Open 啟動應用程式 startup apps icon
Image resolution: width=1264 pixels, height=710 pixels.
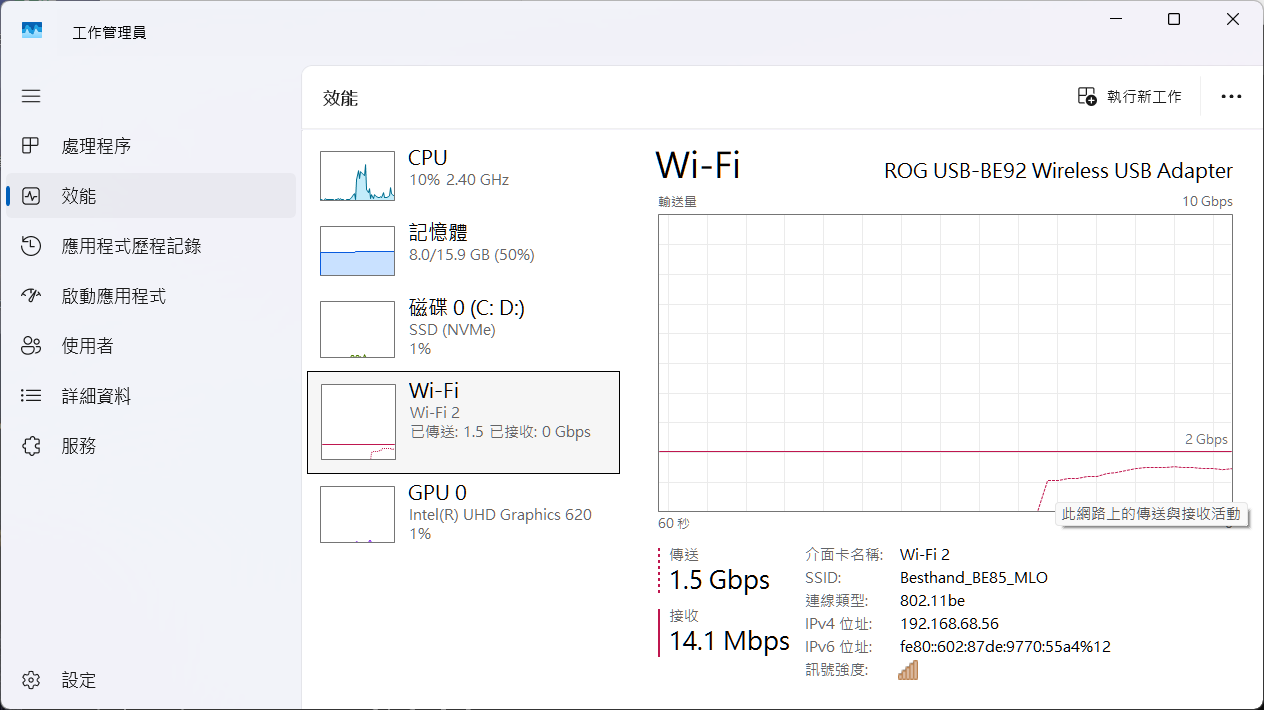coord(31,296)
